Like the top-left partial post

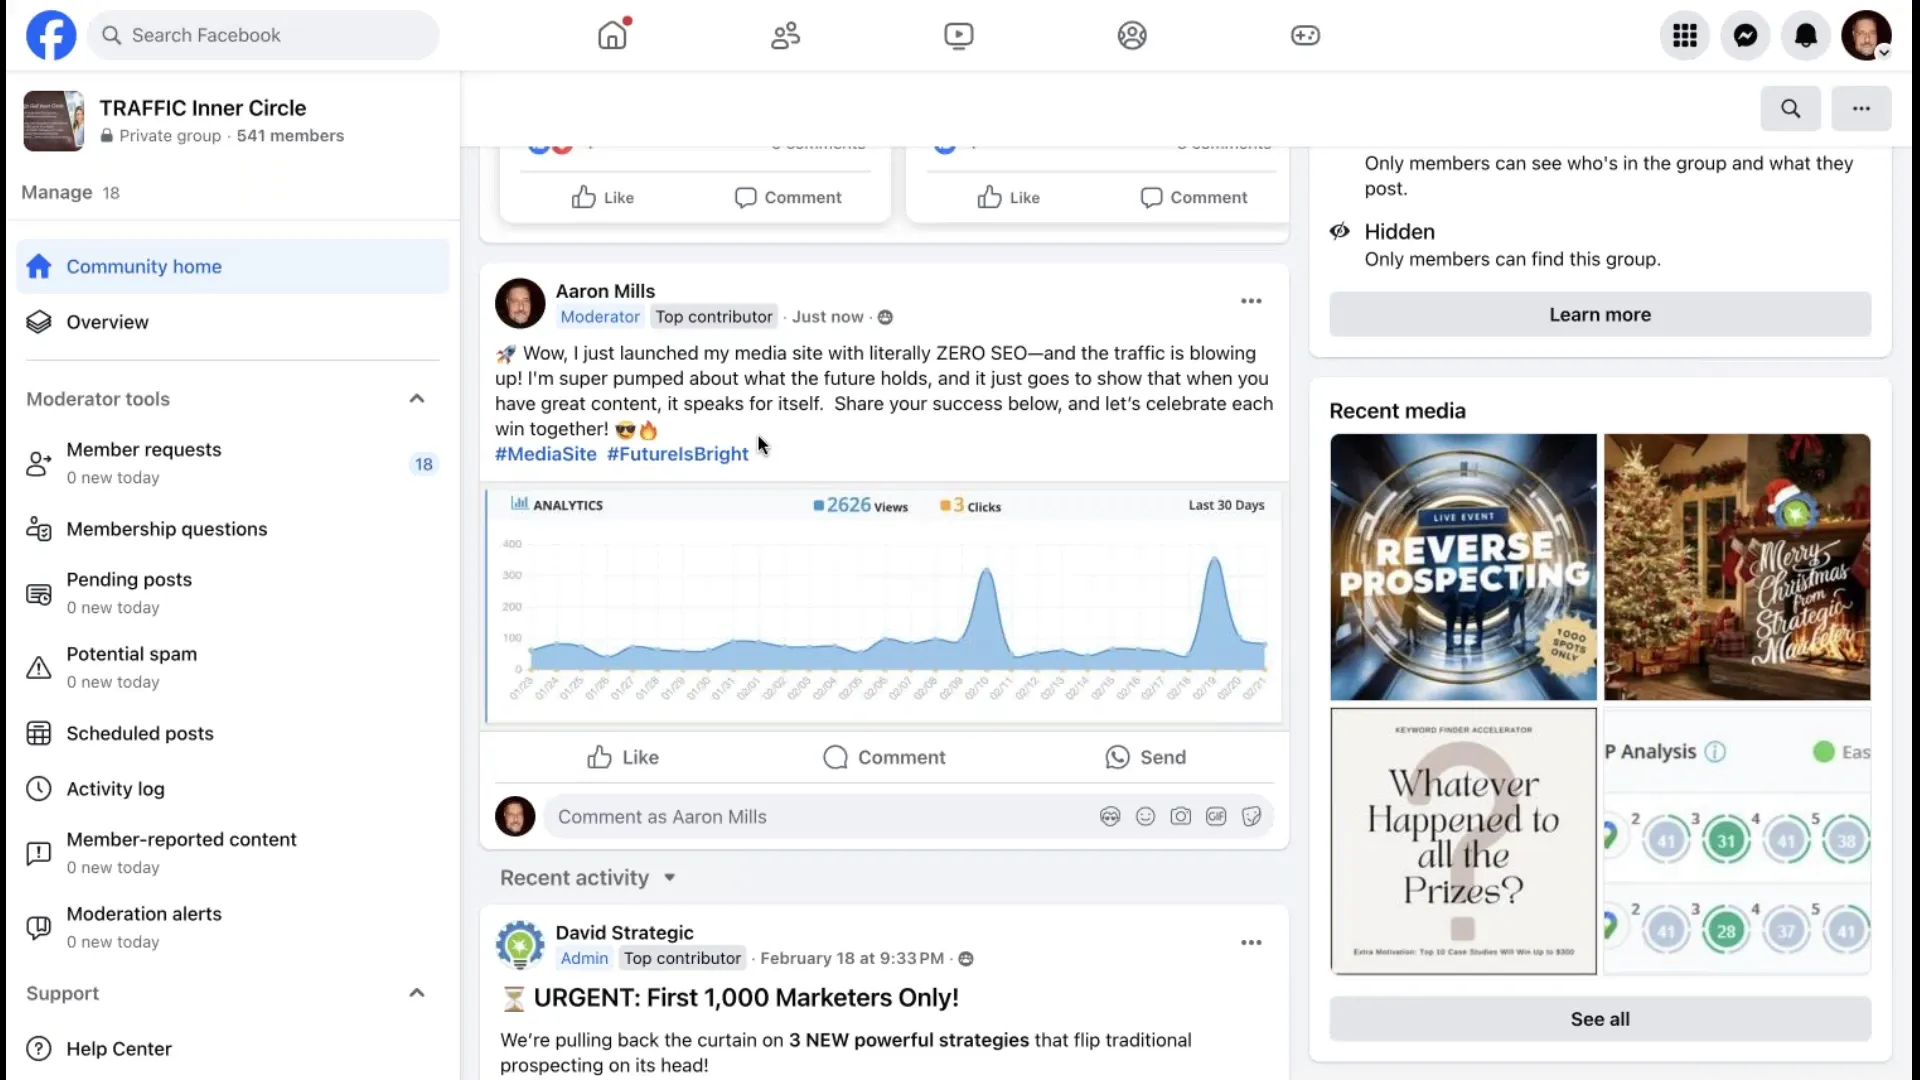pyautogui.click(x=603, y=198)
